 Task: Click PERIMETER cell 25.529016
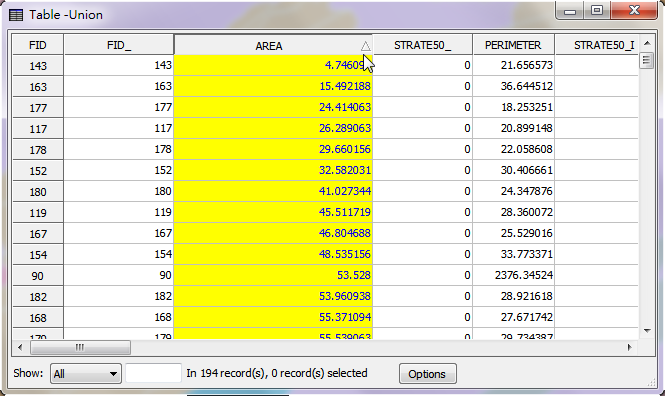pyautogui.click(x=514, y=234)
